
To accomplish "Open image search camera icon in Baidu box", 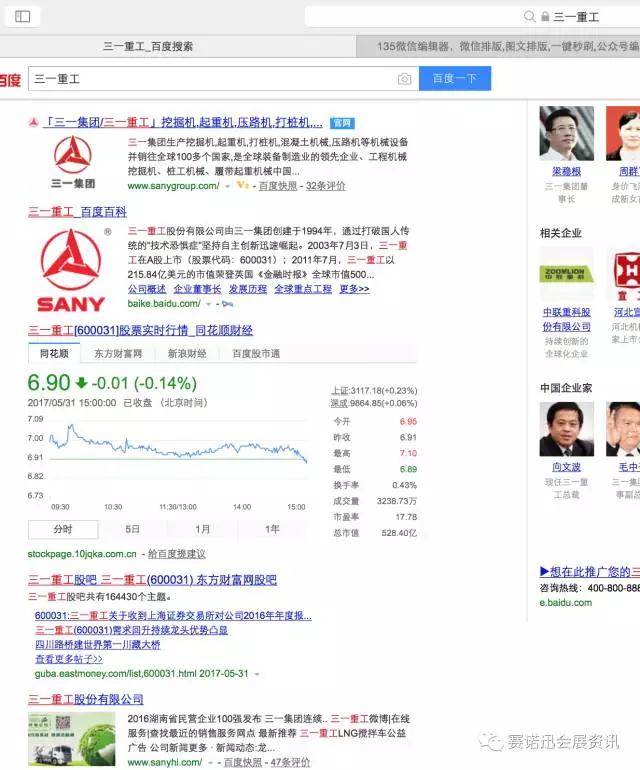I will (404, 79).
